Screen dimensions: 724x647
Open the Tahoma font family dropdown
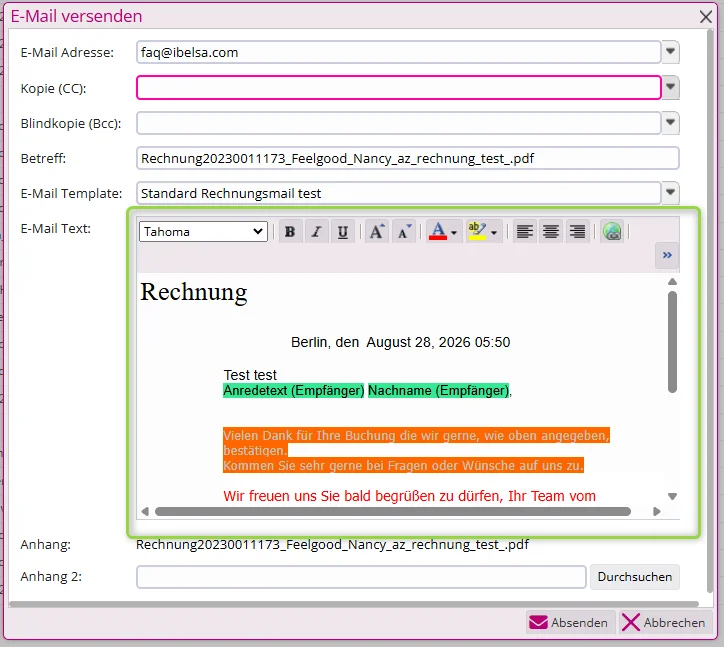tap(203, 231)
